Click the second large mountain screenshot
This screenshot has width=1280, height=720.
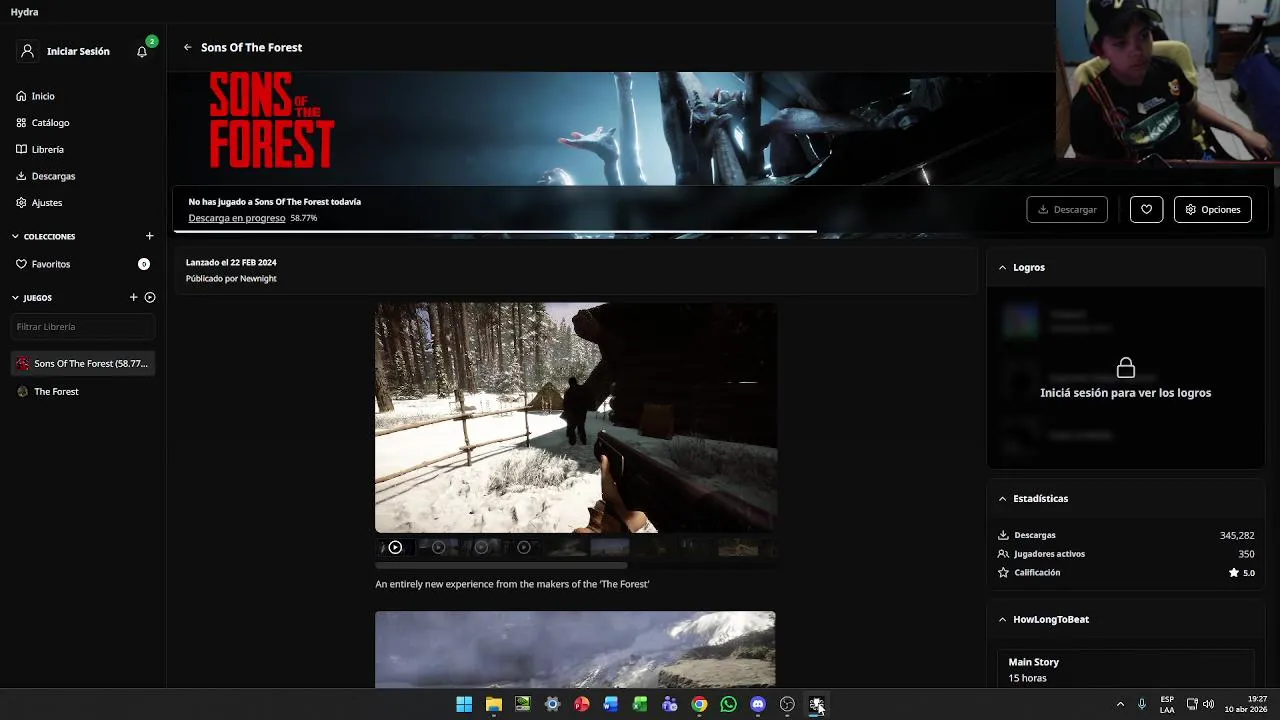point(575,649)
